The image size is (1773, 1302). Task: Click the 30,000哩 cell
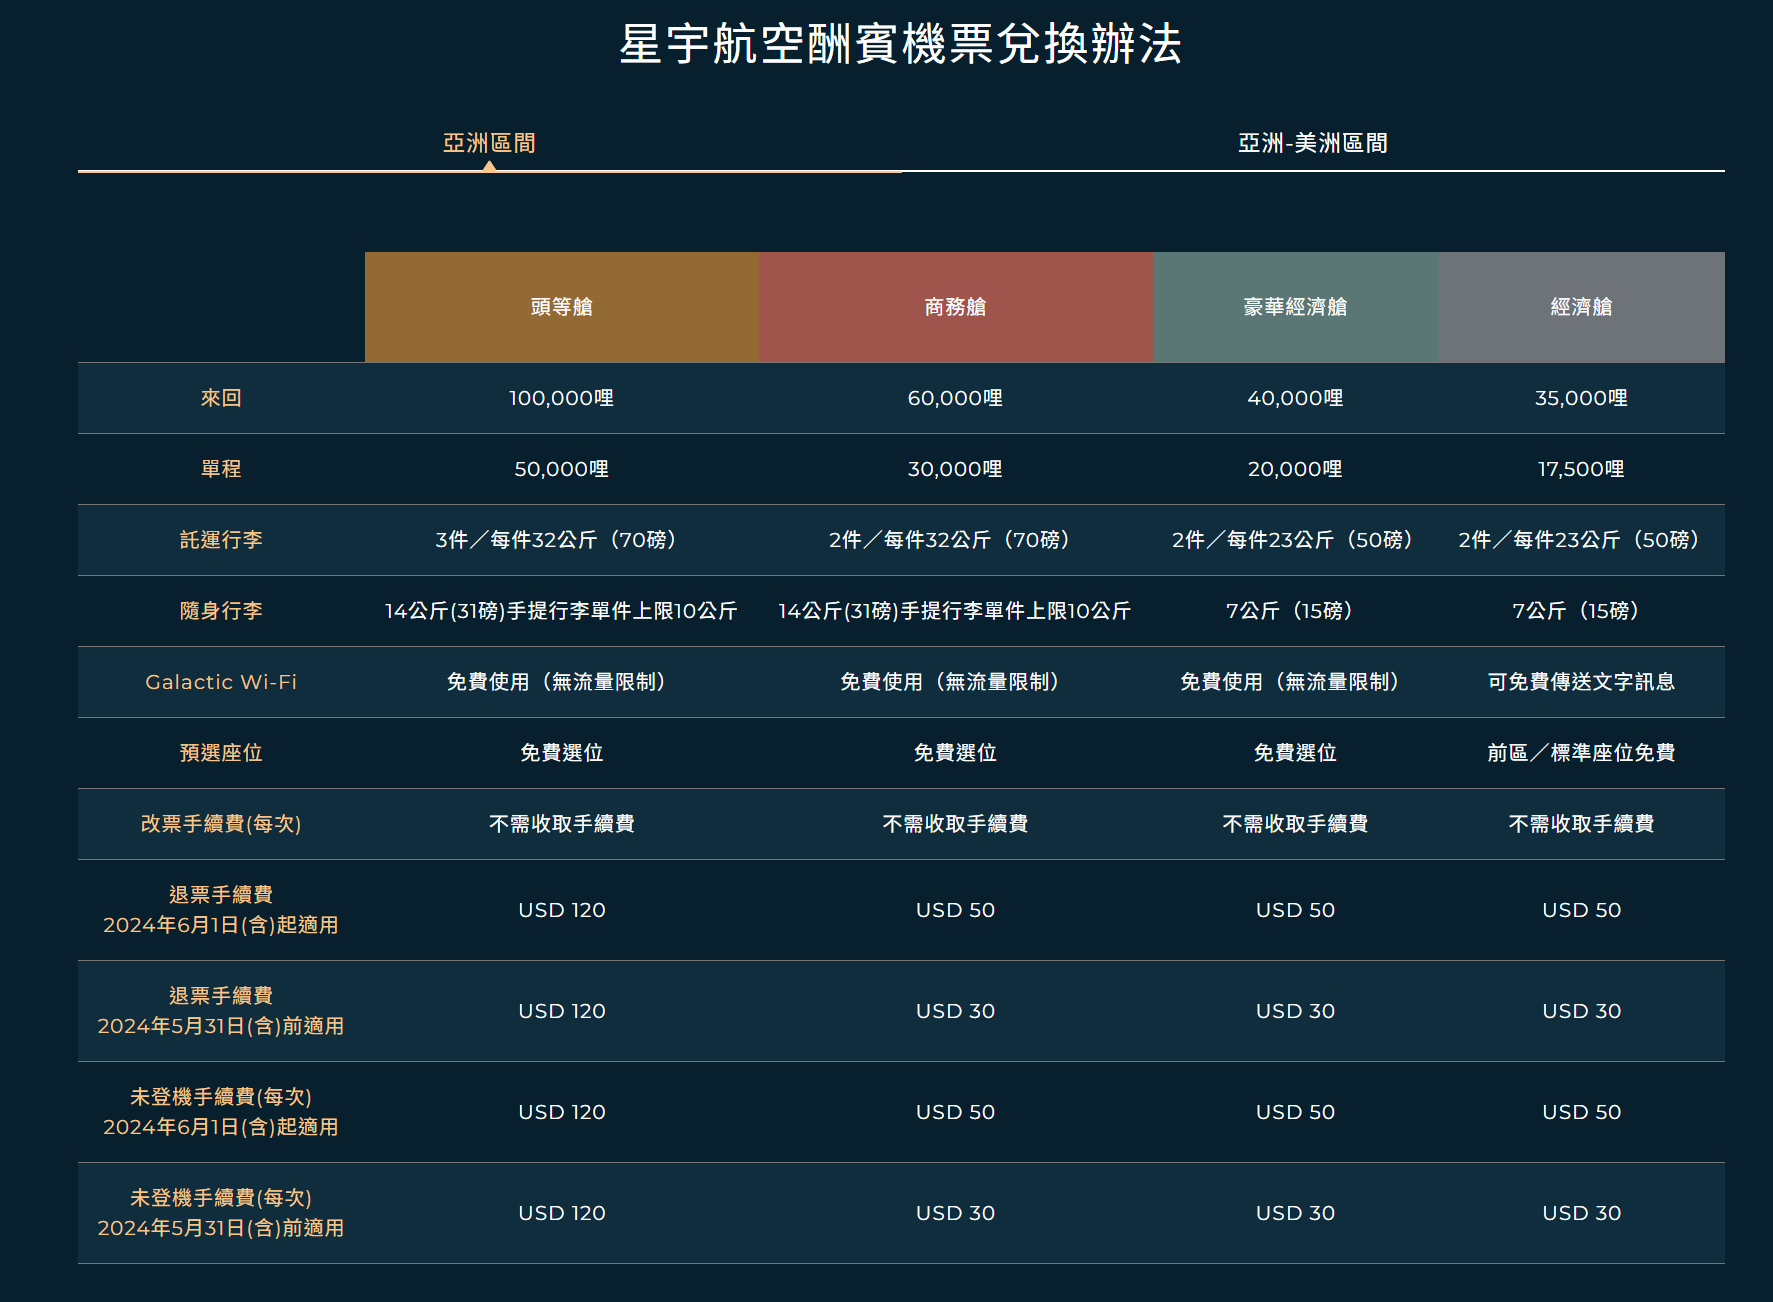[956, 469]
